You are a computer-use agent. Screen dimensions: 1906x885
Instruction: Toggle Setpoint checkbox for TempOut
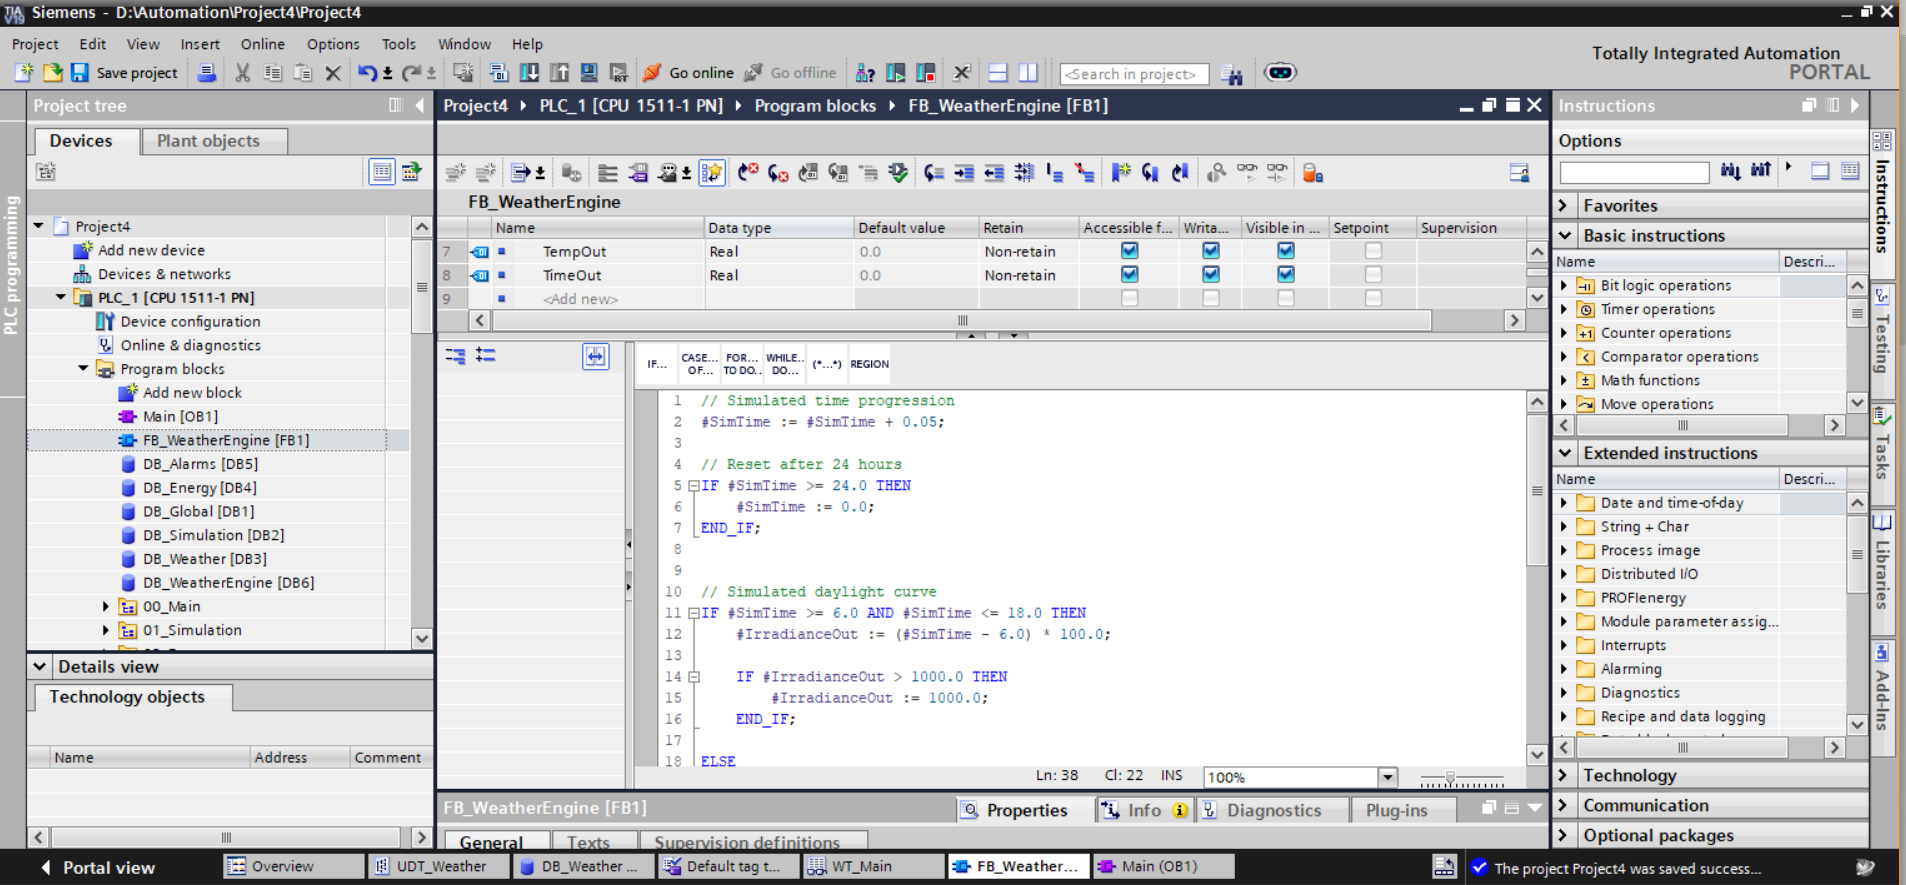pos(1373,251)
